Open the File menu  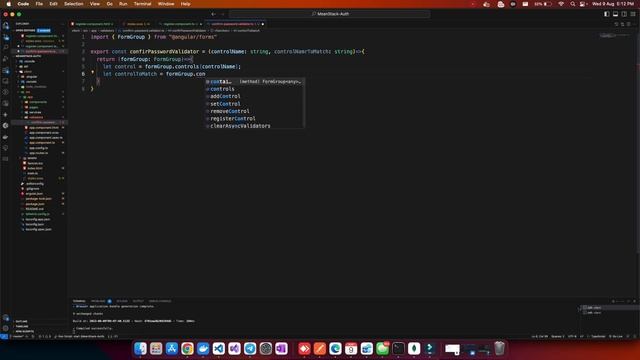pyautogui.click(x=39, y=4)
